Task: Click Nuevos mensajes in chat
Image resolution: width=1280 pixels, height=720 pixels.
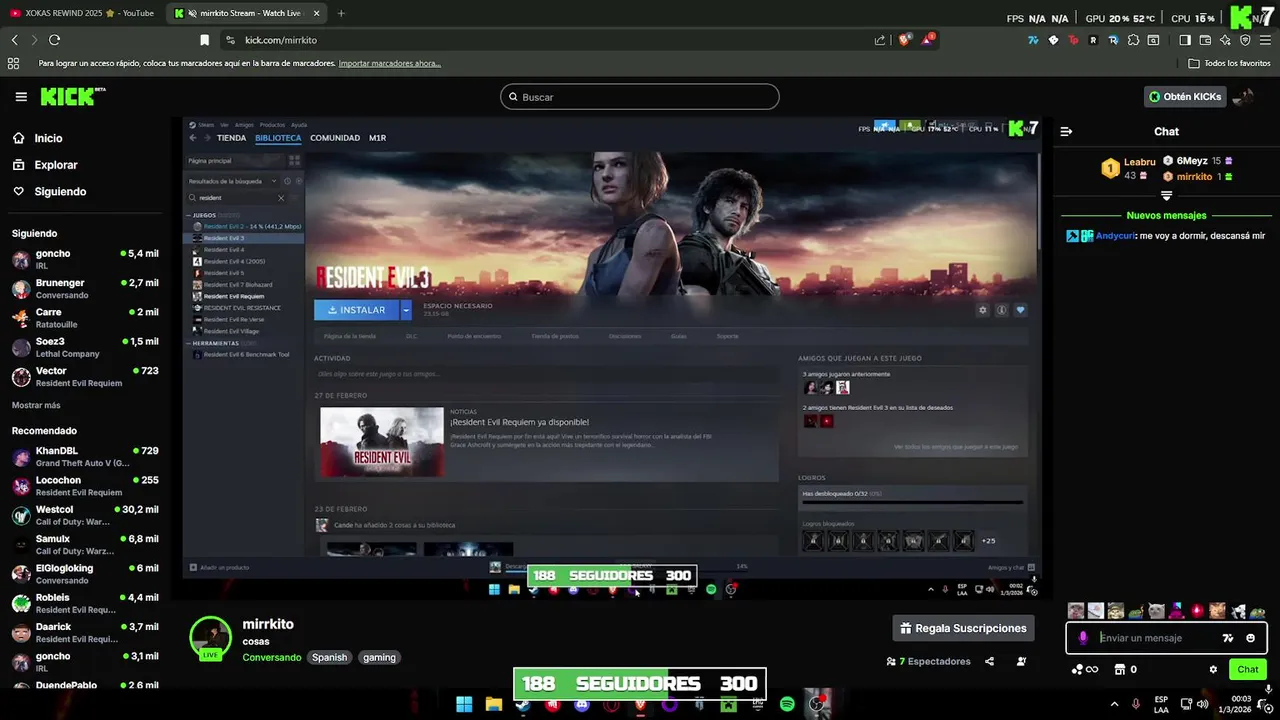Action: [1166, 215]
